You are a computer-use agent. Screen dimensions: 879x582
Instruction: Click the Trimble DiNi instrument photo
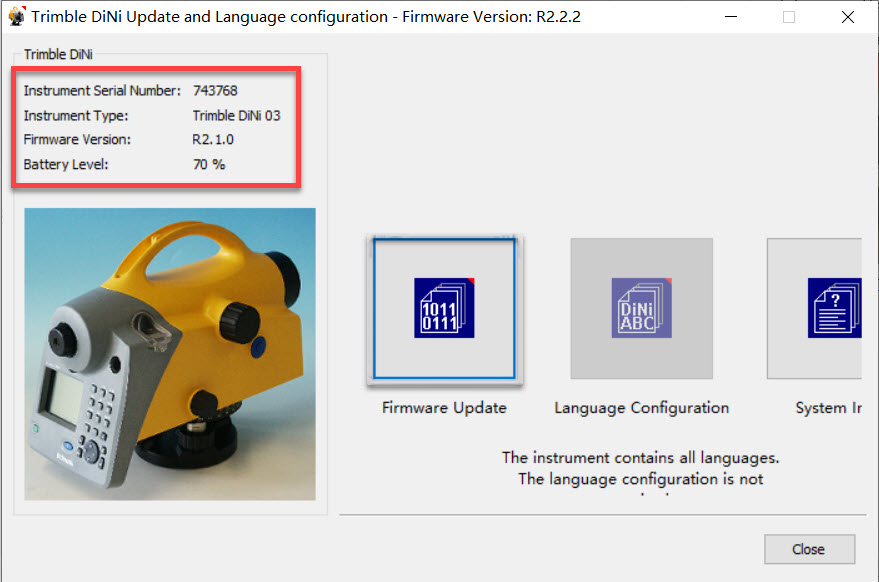(170, 354)
